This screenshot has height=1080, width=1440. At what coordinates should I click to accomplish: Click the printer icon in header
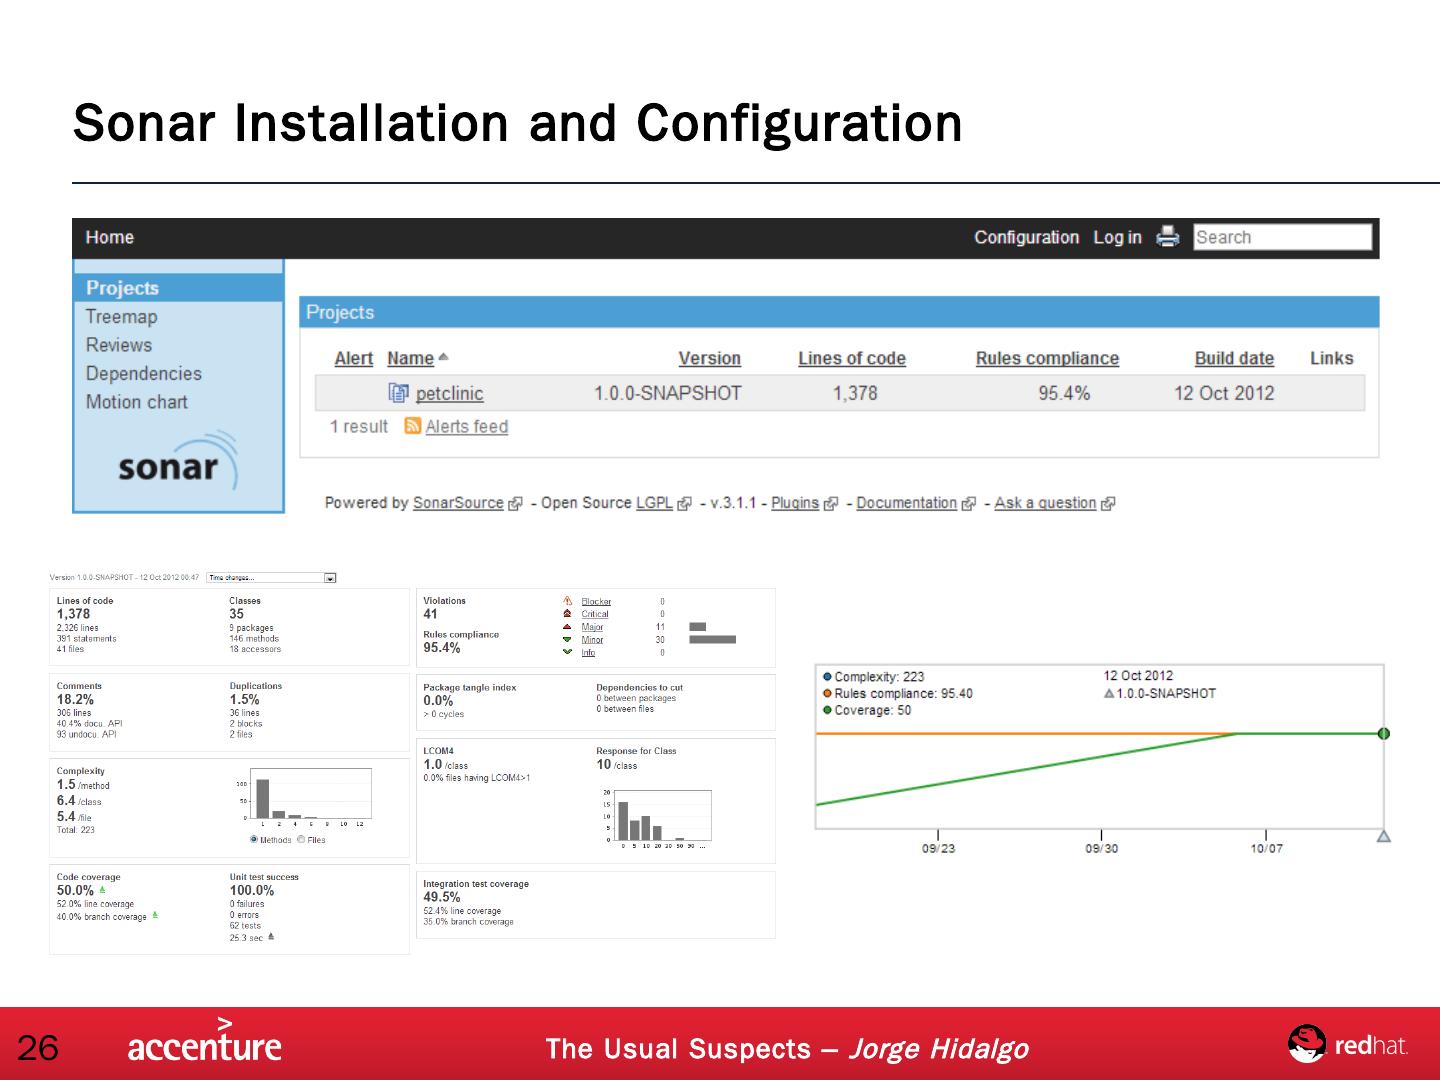[x=1167, y=237]
